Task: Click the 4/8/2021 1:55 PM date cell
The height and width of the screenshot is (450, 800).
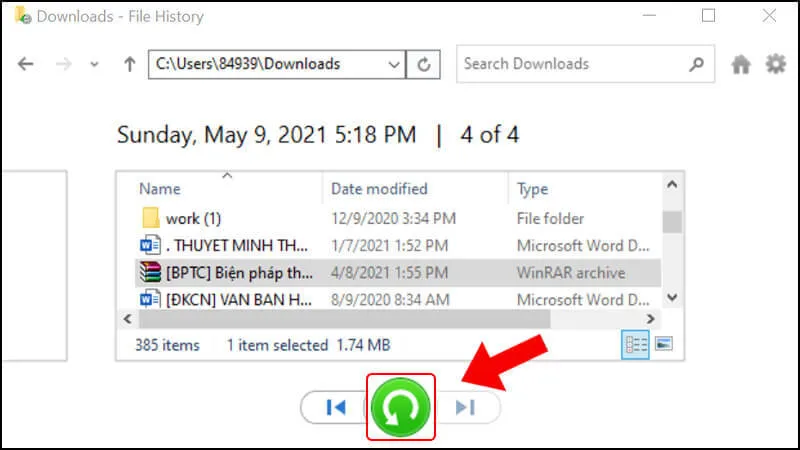Action: click(389, 273)
